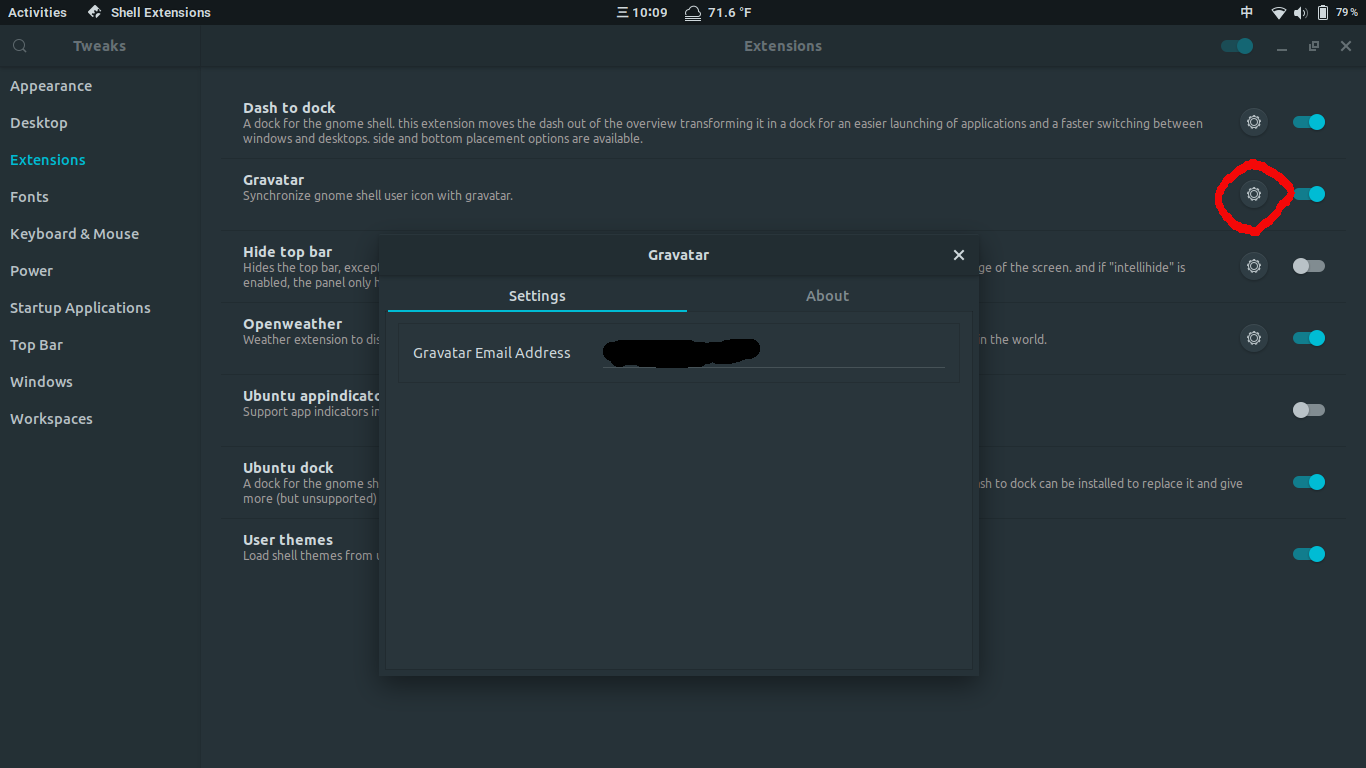1366x768 pixels.
Task: Open Shell Extensions app menu
Action: (x=149, y=12)
